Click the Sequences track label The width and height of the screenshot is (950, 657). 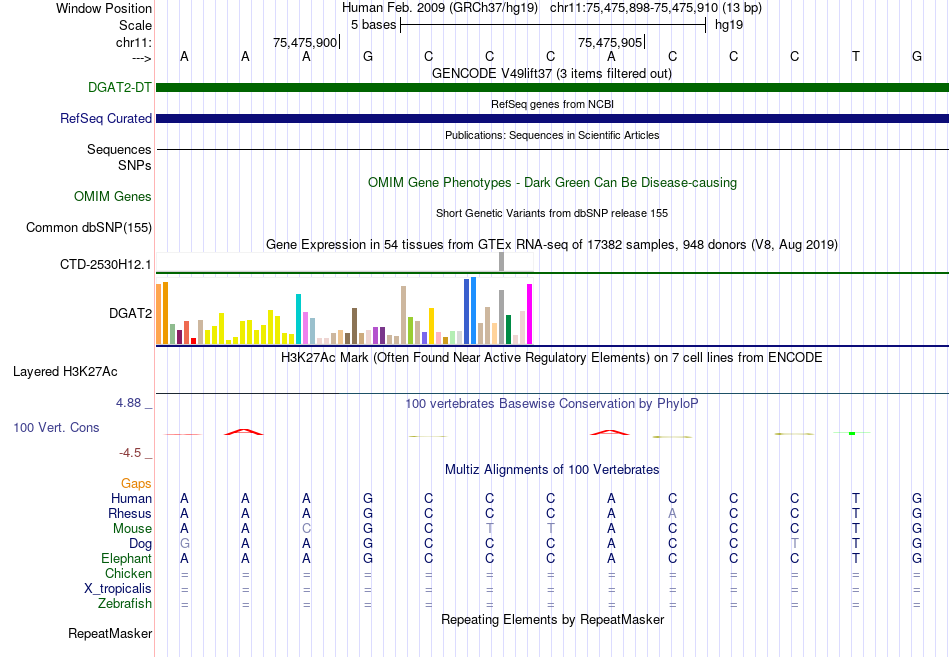(x=119, y=149)
